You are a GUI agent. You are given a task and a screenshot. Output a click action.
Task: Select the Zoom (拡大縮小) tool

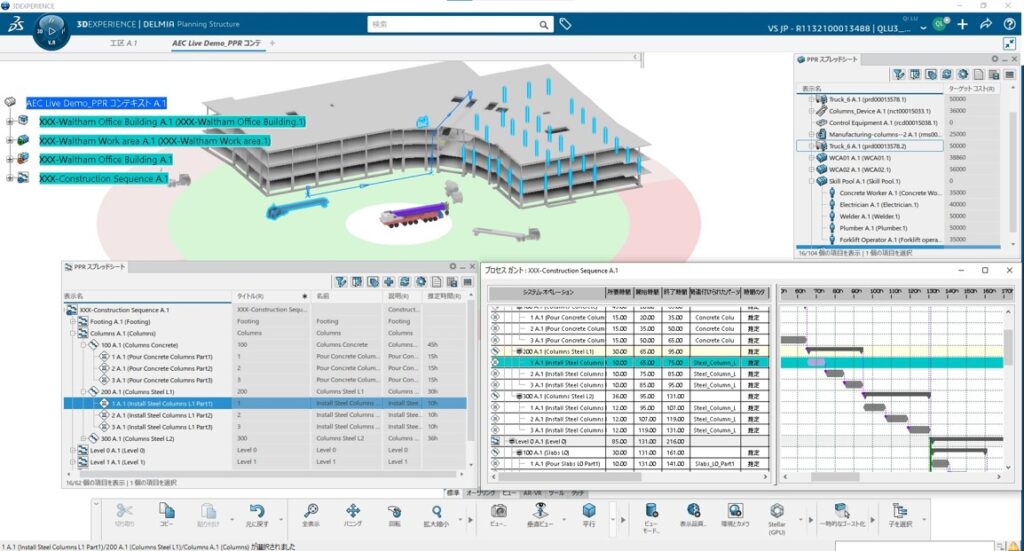[436, 514]
